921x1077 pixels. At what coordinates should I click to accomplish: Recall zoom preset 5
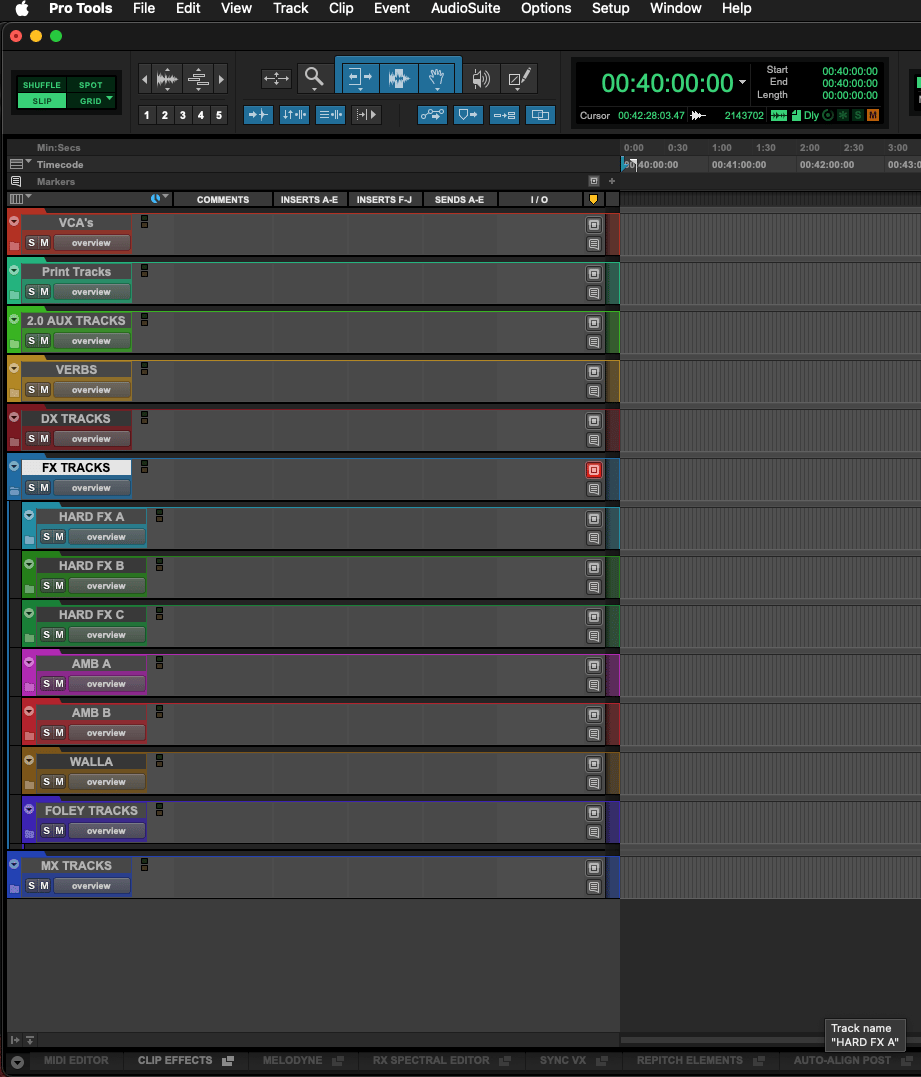click(219, 115)
